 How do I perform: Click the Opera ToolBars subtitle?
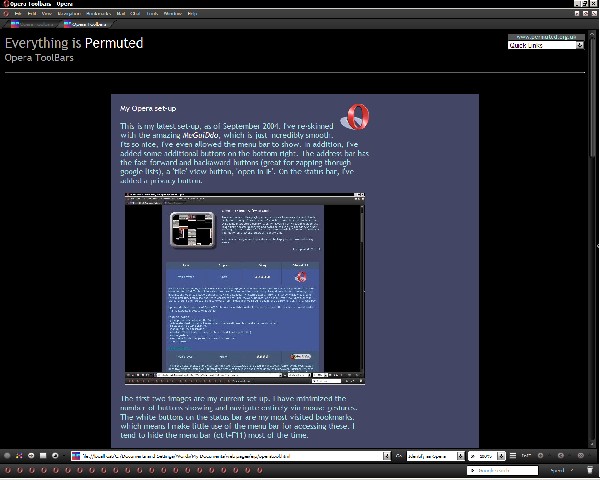tap(39, 58)
